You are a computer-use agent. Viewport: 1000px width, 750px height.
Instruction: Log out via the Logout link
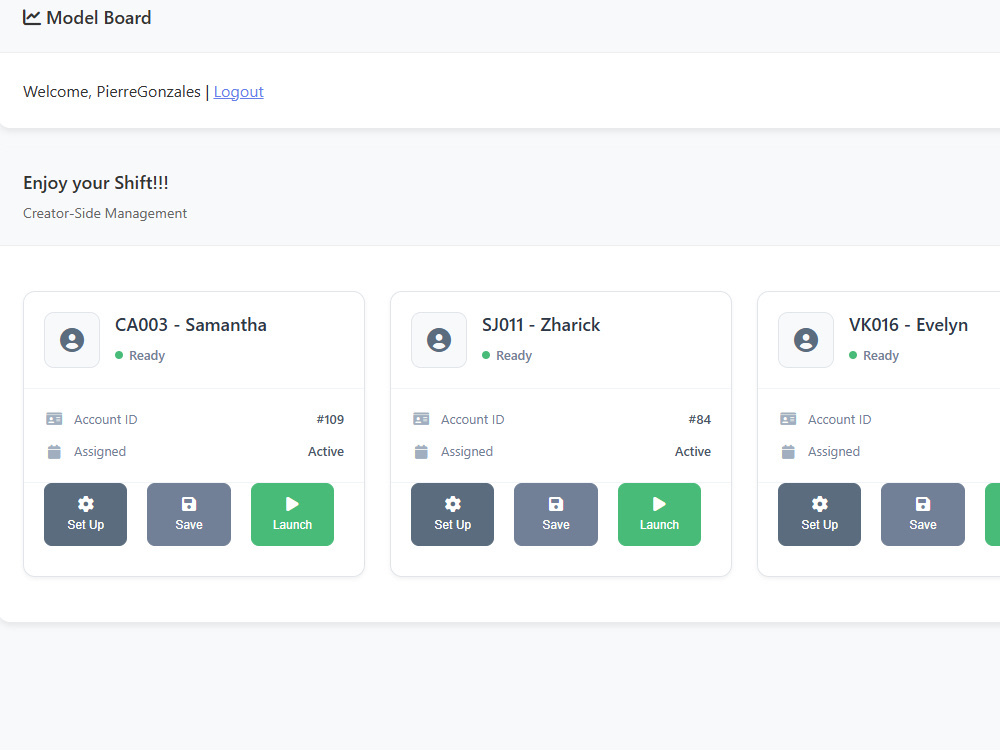point(239,92)
